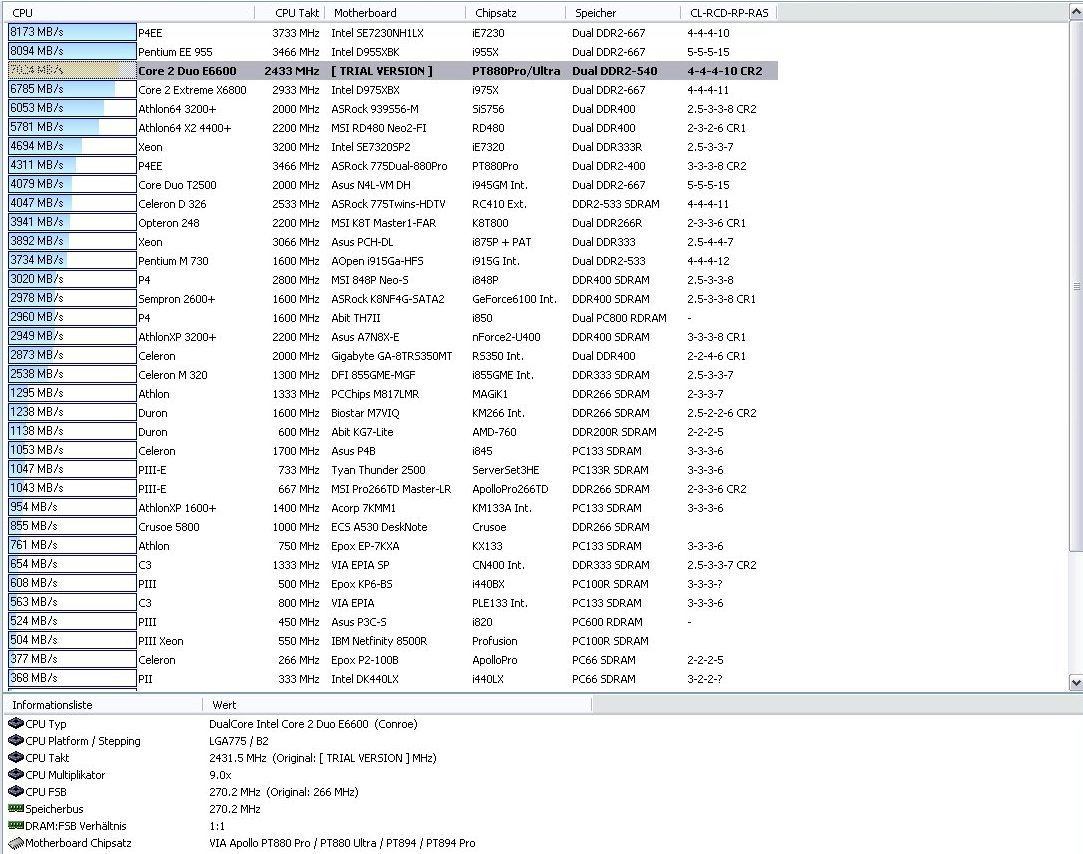This screenshot has height=854, width=1083.
Task: Click the IBM Netfinity 8500R motherboard cell
Action: tap(379, 640)
